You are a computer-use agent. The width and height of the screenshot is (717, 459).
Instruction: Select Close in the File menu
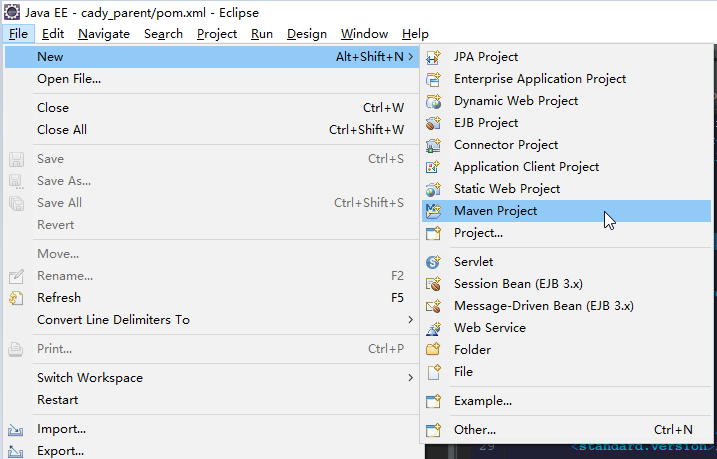pyautogui.click(x=212, y=108)
